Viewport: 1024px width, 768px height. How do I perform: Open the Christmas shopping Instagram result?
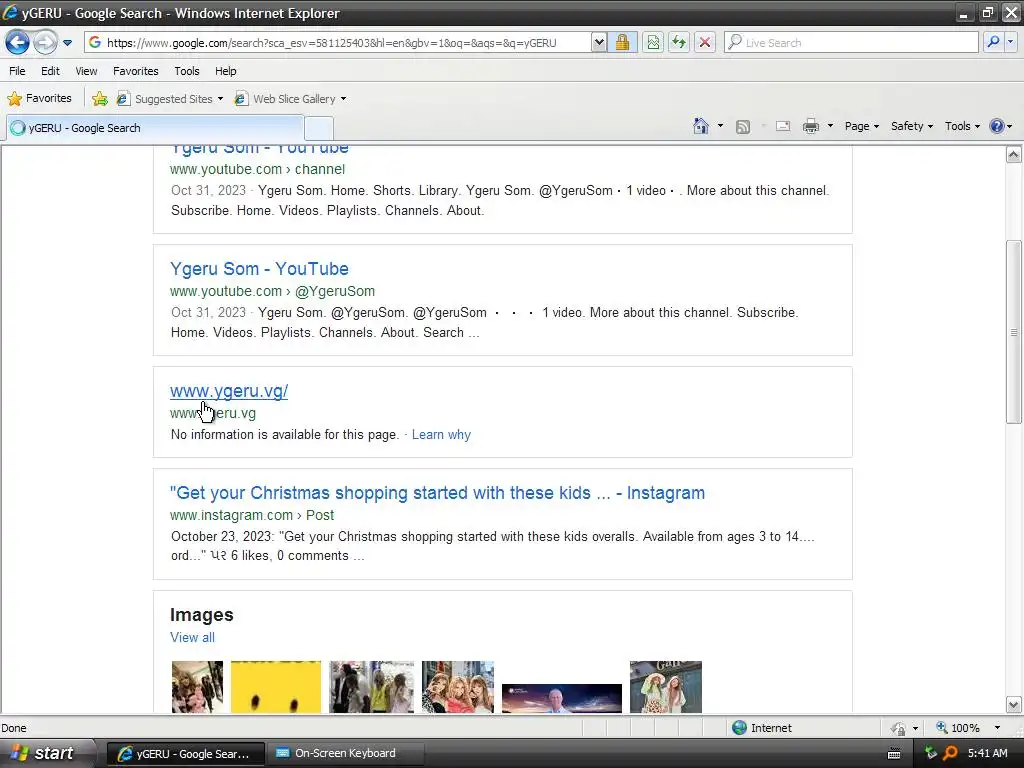437,493
